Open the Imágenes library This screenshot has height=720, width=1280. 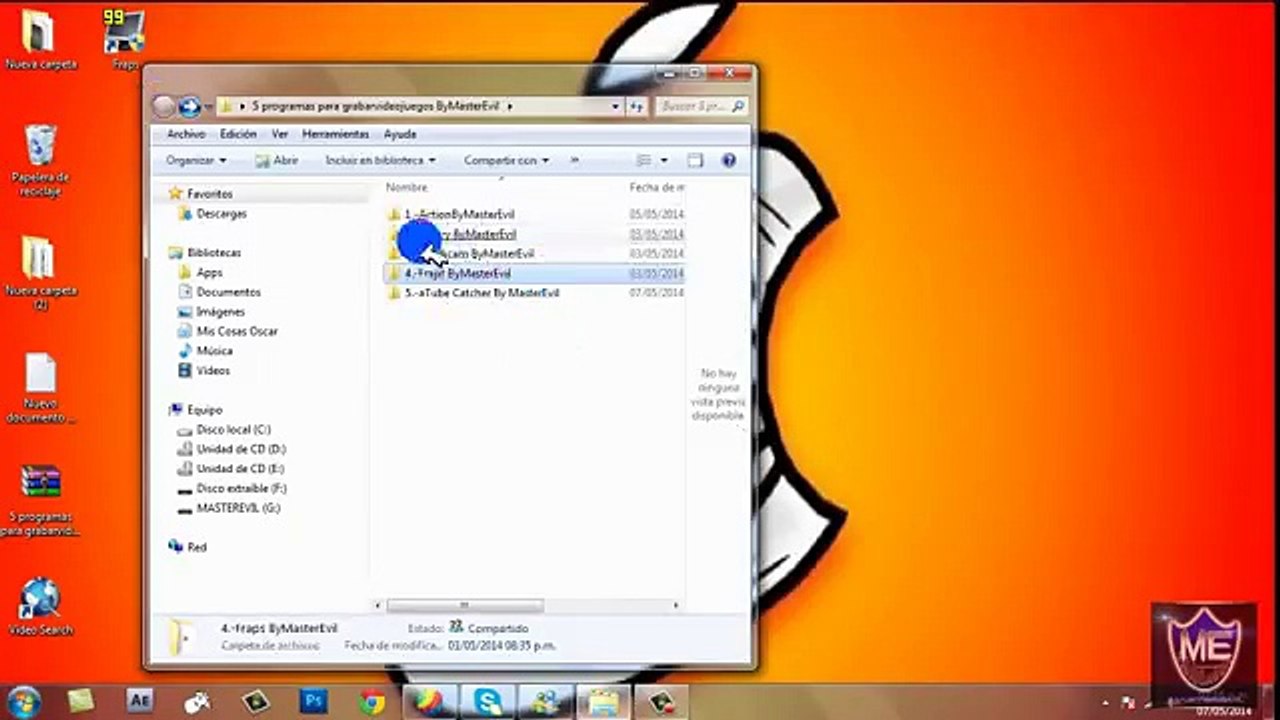click(220, 312)
